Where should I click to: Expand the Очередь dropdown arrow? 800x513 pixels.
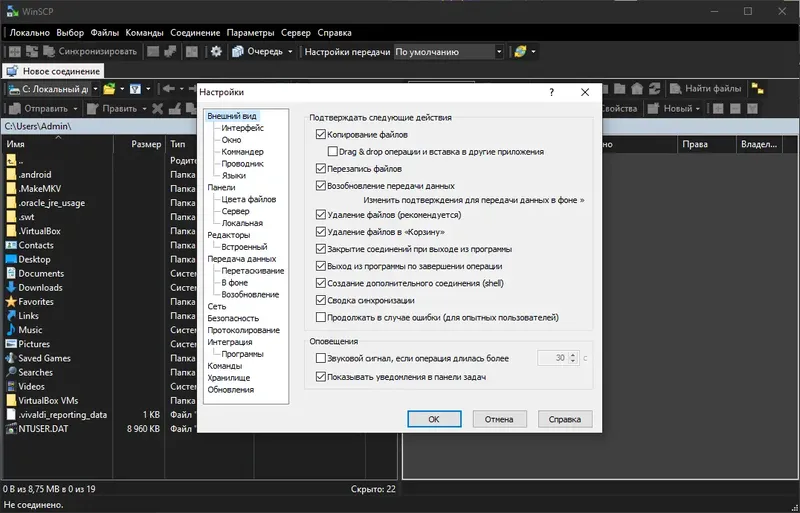coord(290,52)
